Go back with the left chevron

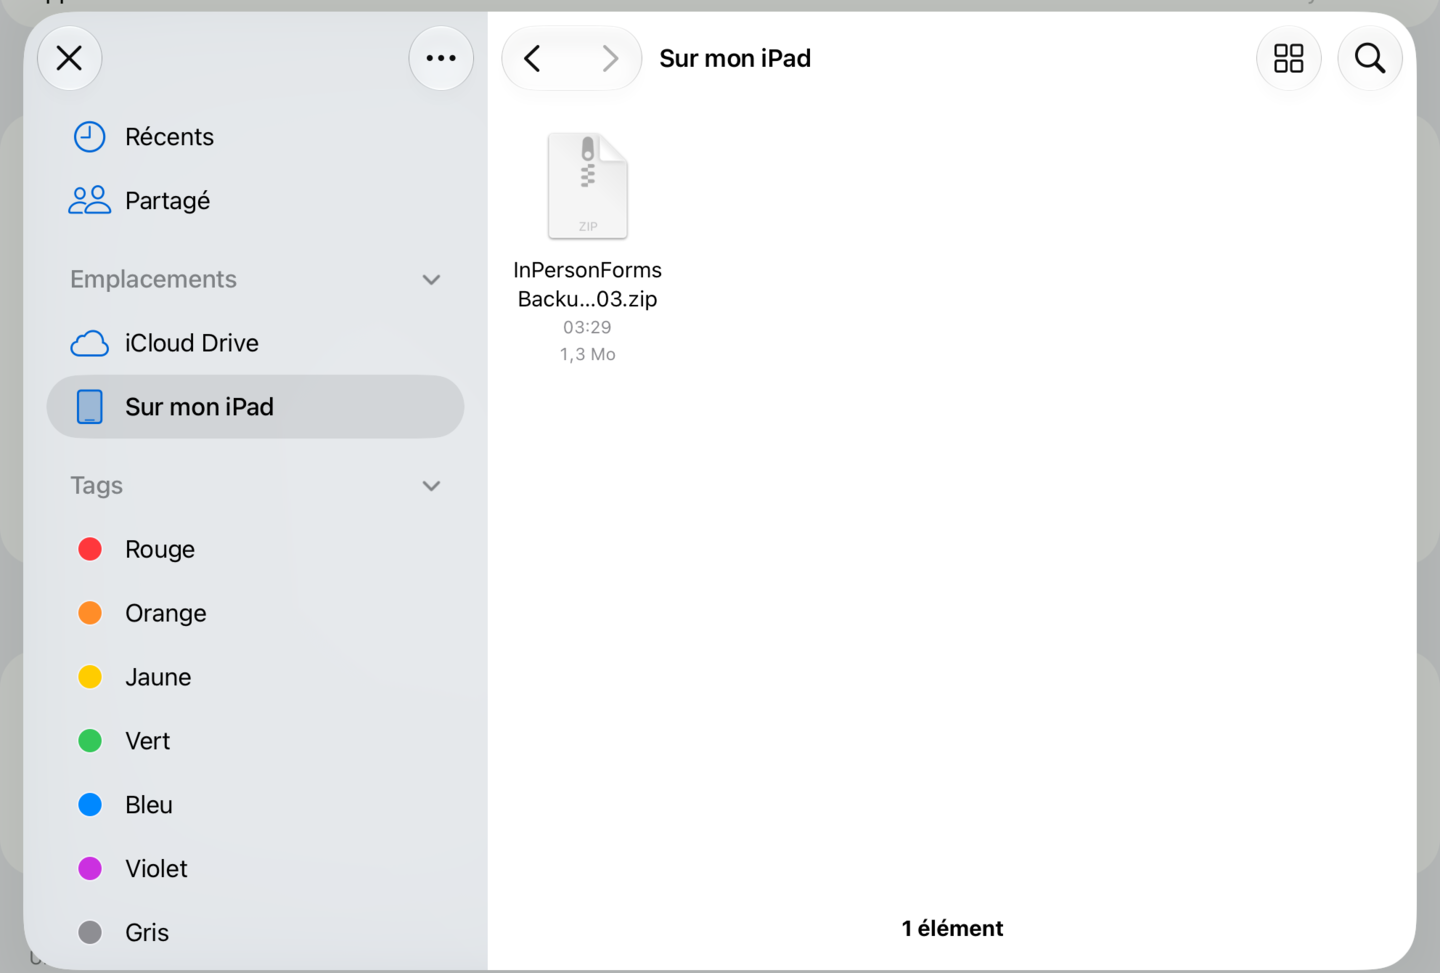533,58
